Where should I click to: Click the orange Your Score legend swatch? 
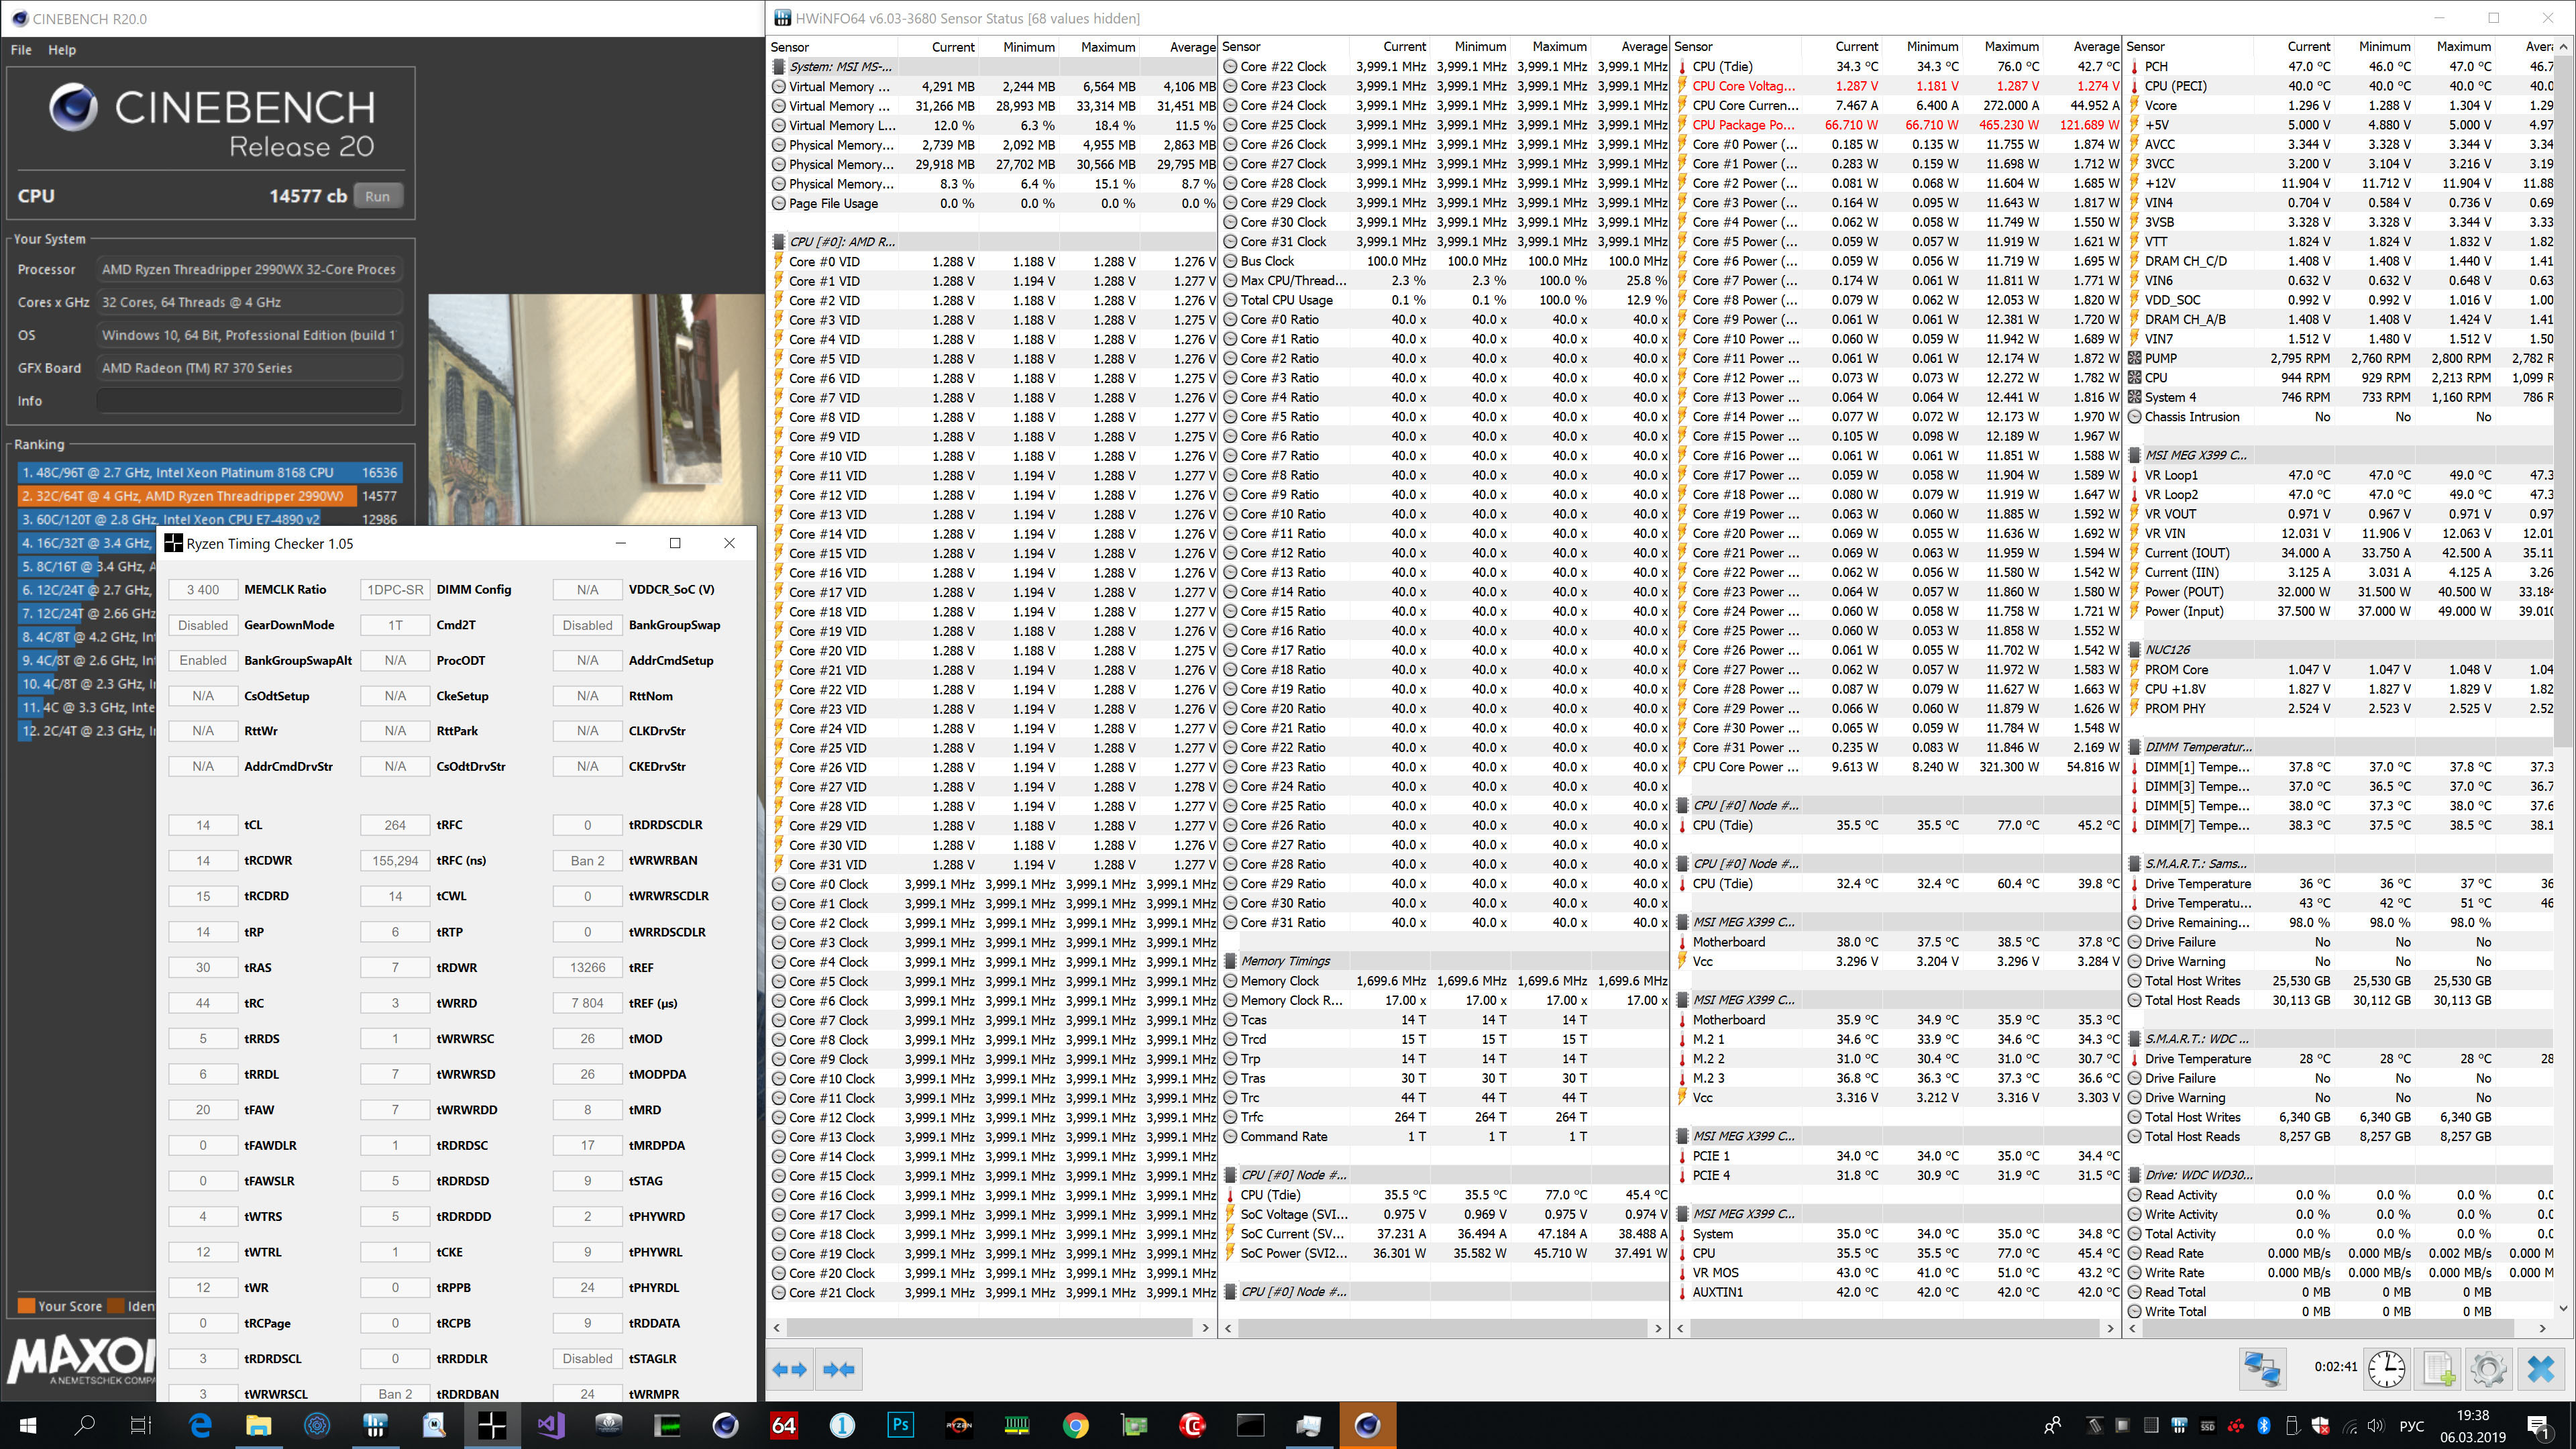(x=26, y=1306)
